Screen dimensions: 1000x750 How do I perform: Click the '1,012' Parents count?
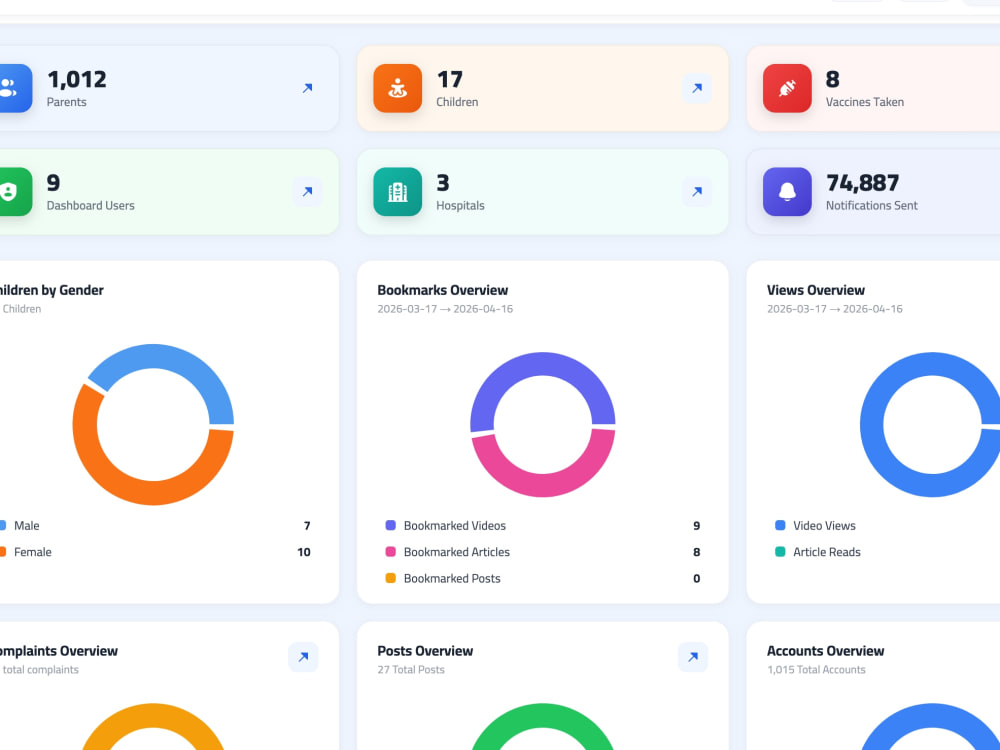(77, 80)
